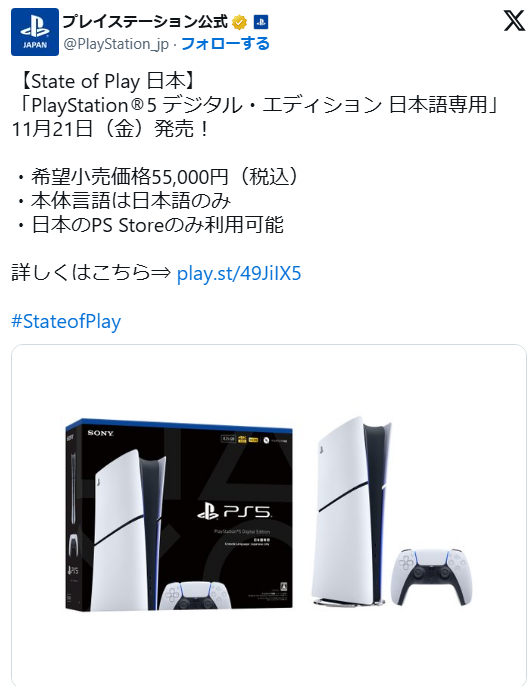Click the @PlayStation_jp handle
This screenshot has width=531, height=686.
click(x=116, y=44)
